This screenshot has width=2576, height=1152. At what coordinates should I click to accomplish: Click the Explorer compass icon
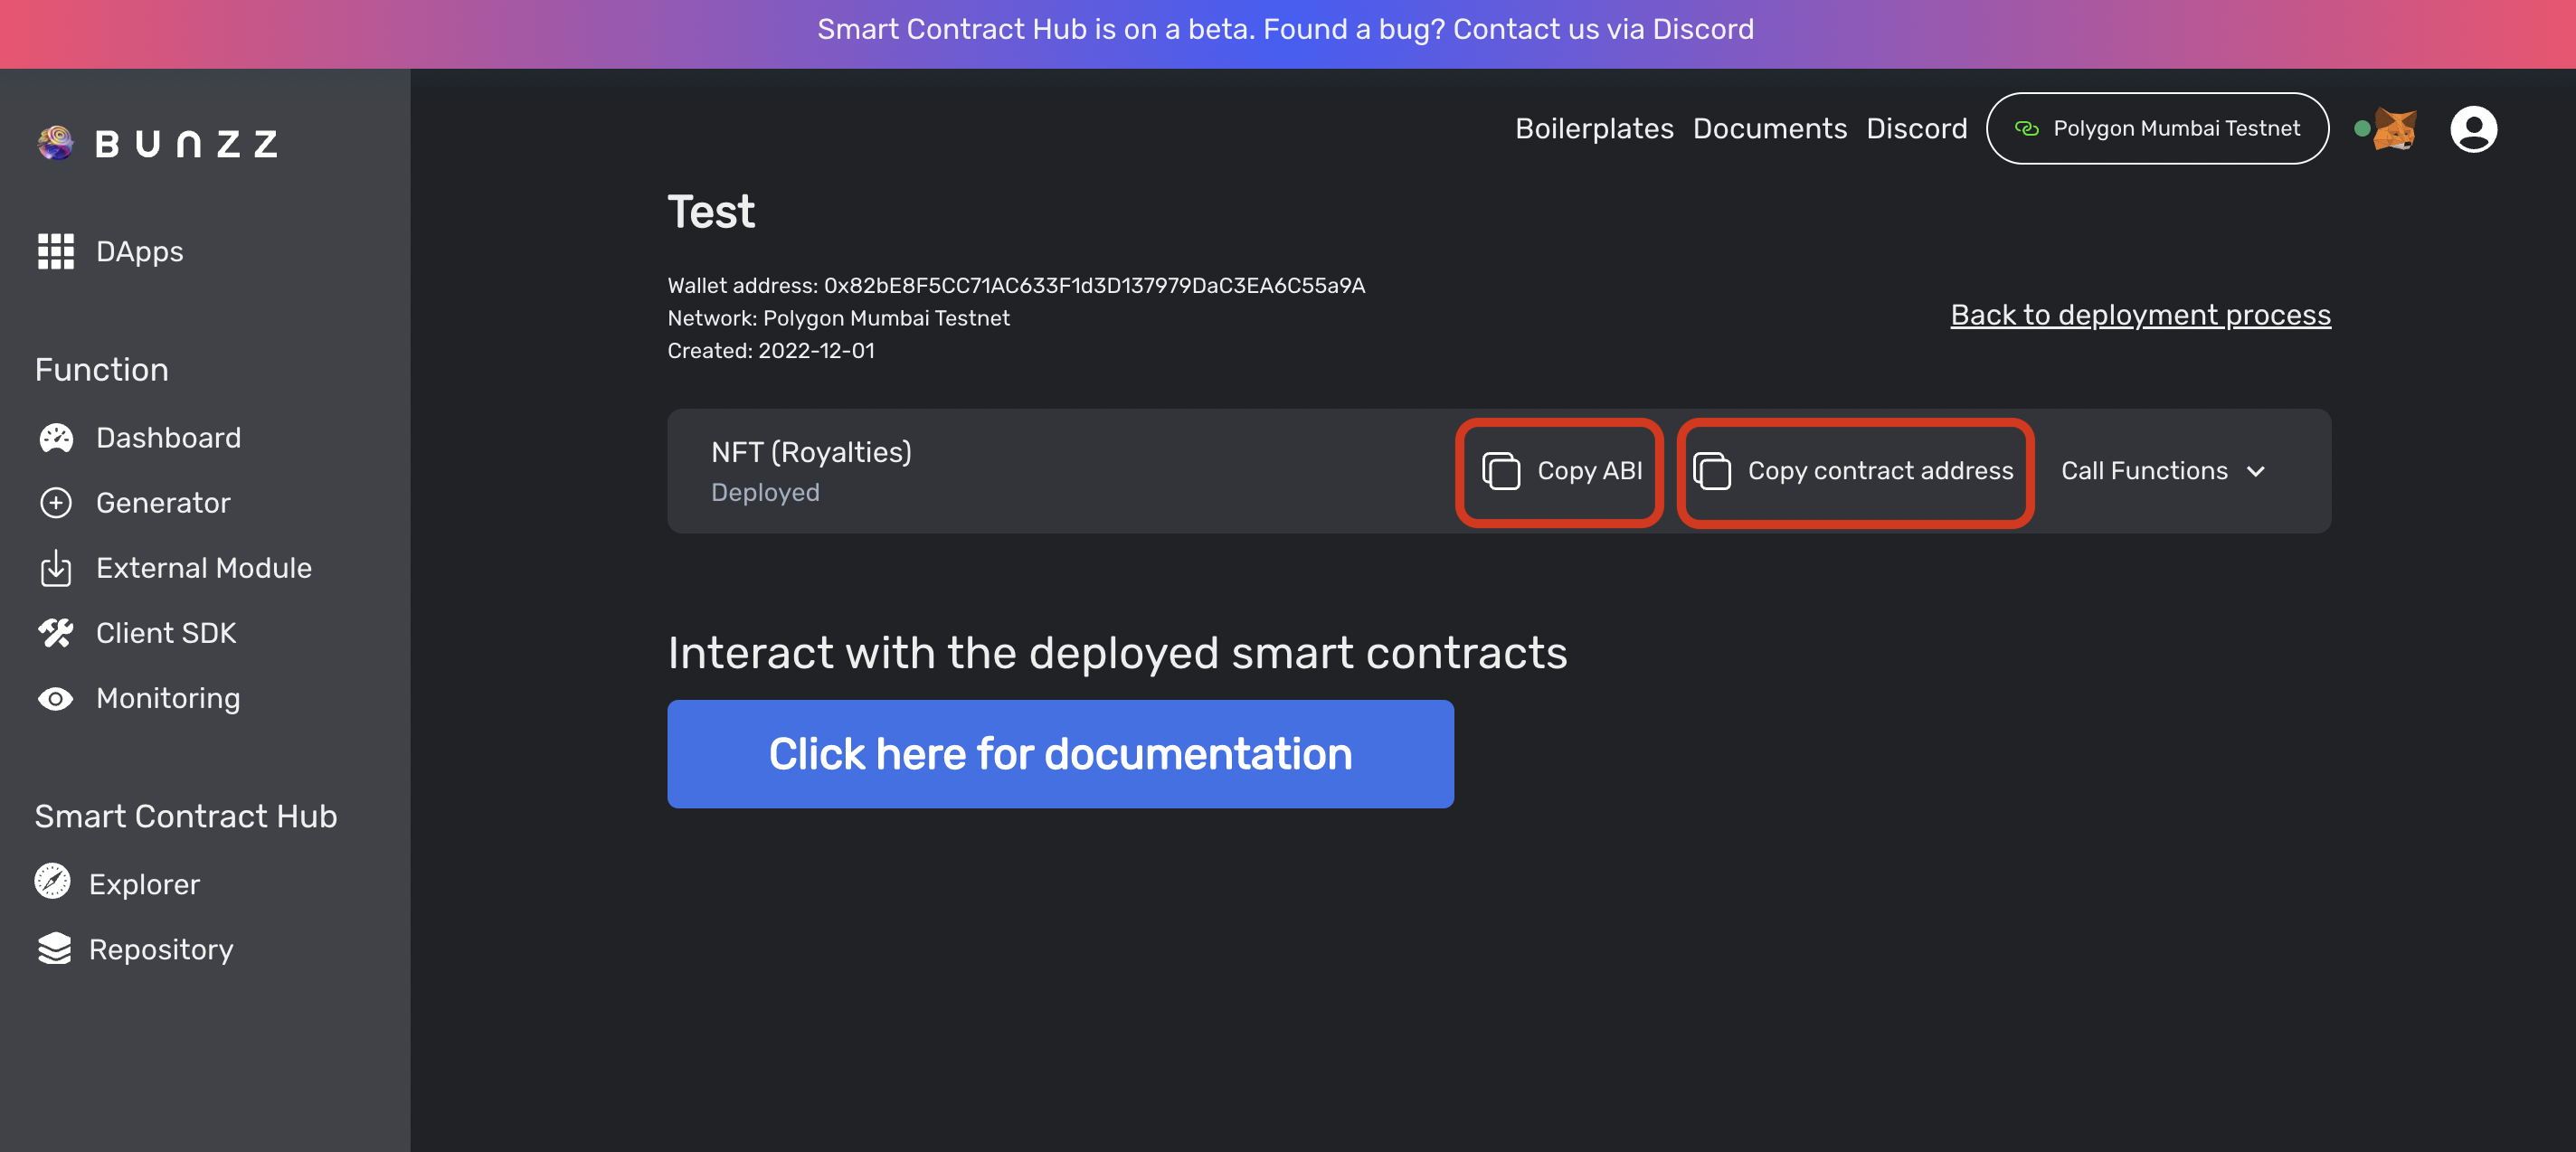(53, 882)
